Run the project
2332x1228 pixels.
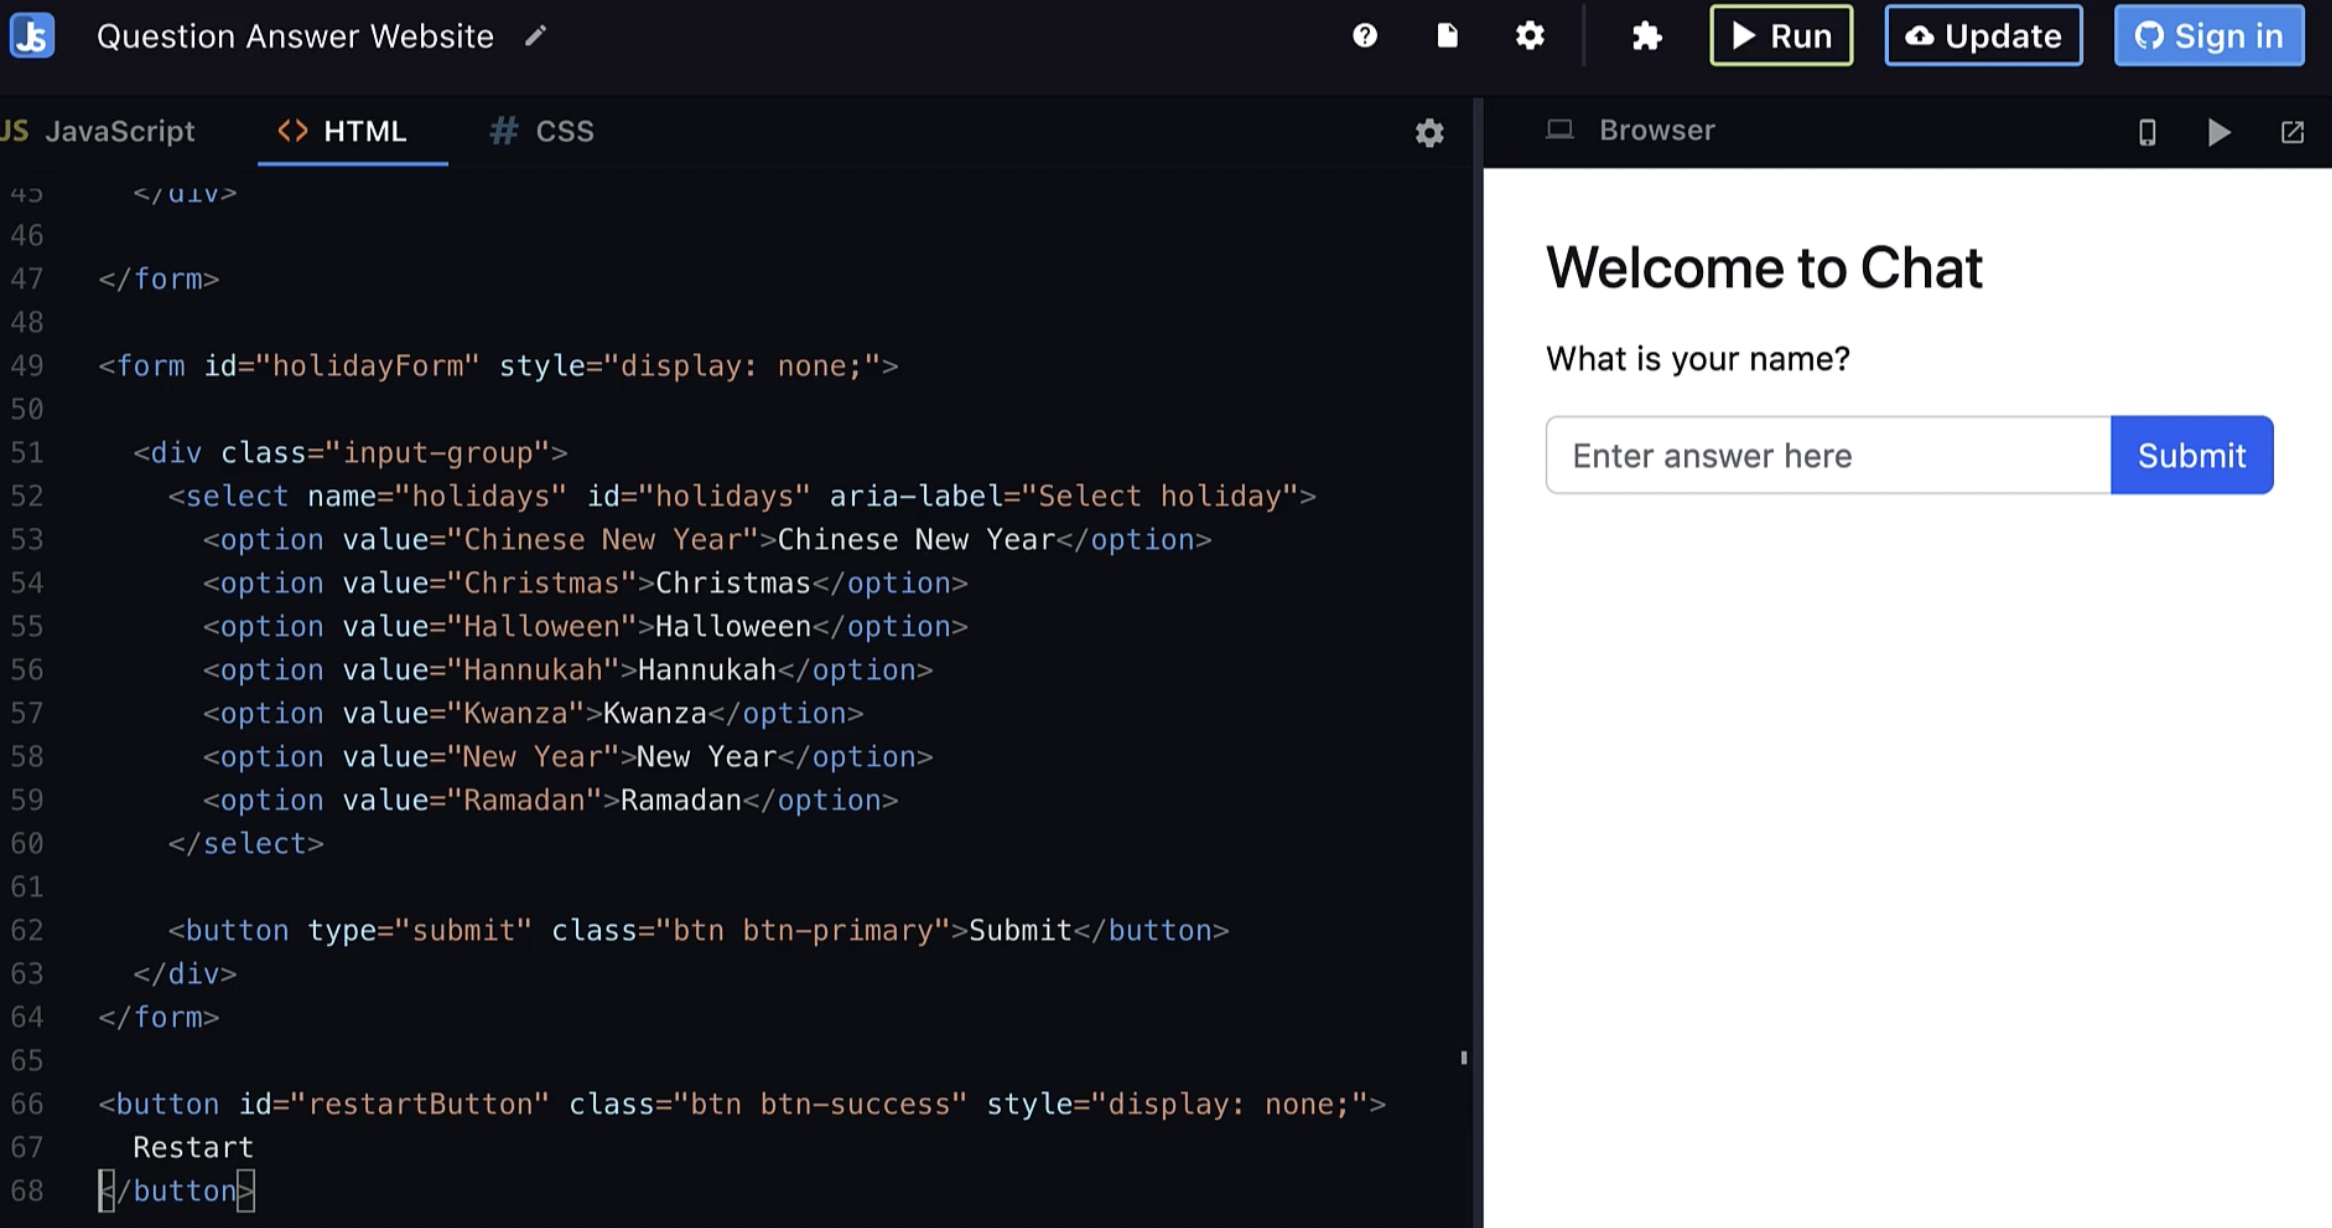click(1781, 36)
